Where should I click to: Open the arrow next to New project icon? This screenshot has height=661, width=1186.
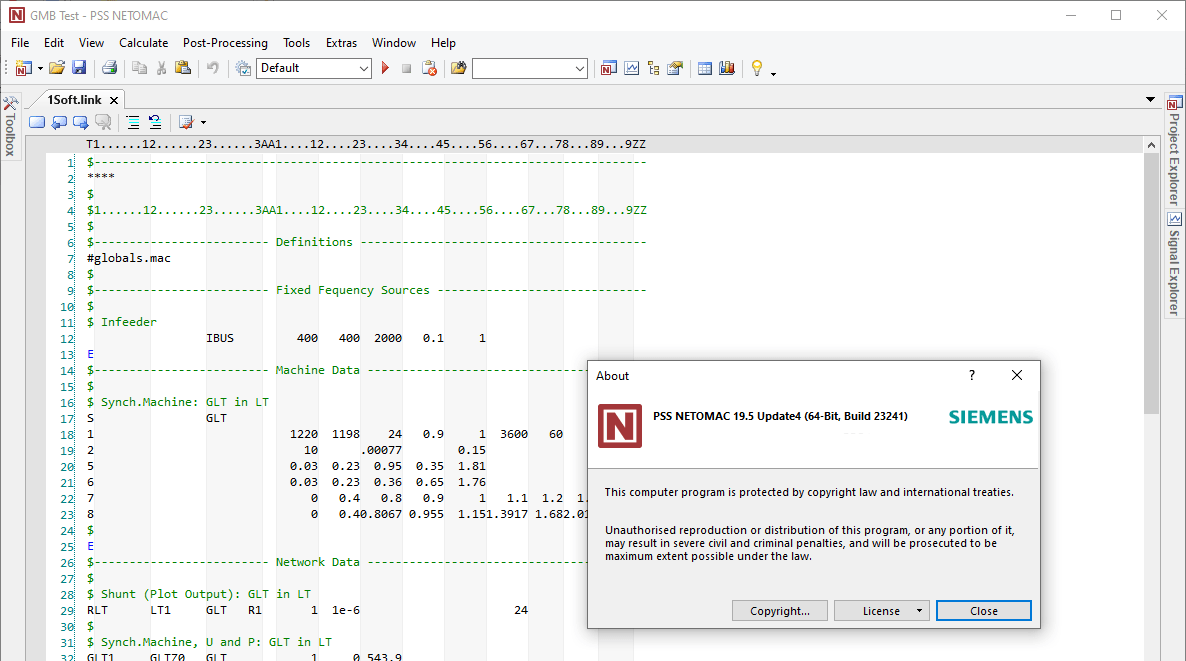tap(40, 69)
